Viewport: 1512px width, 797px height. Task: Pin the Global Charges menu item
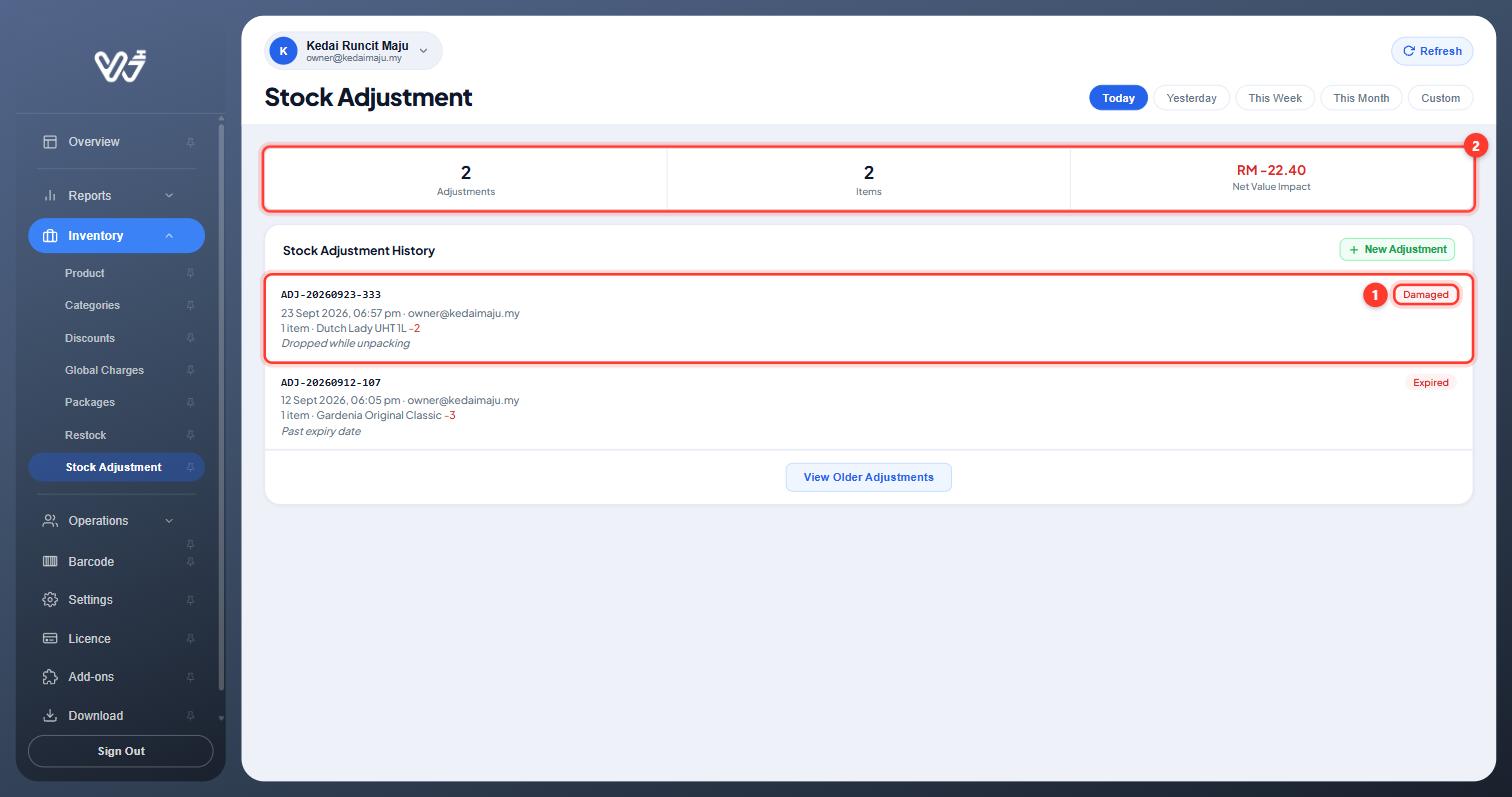pos(190,370)
